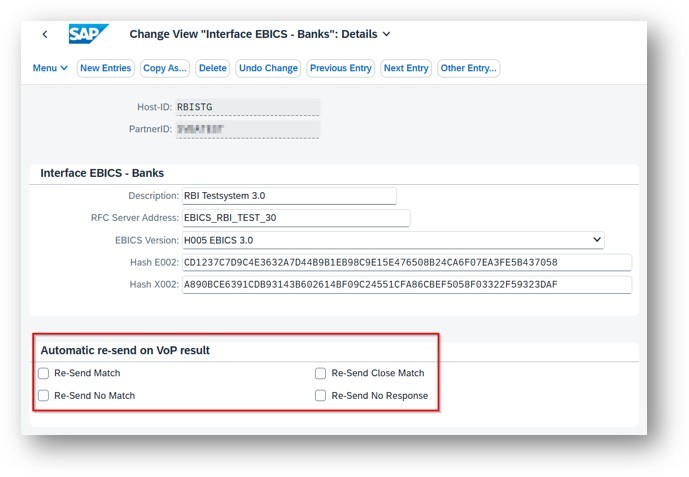Open Other Entry... dialog
The width and height of the screenshot is (689, 477).
coord(468,68)
